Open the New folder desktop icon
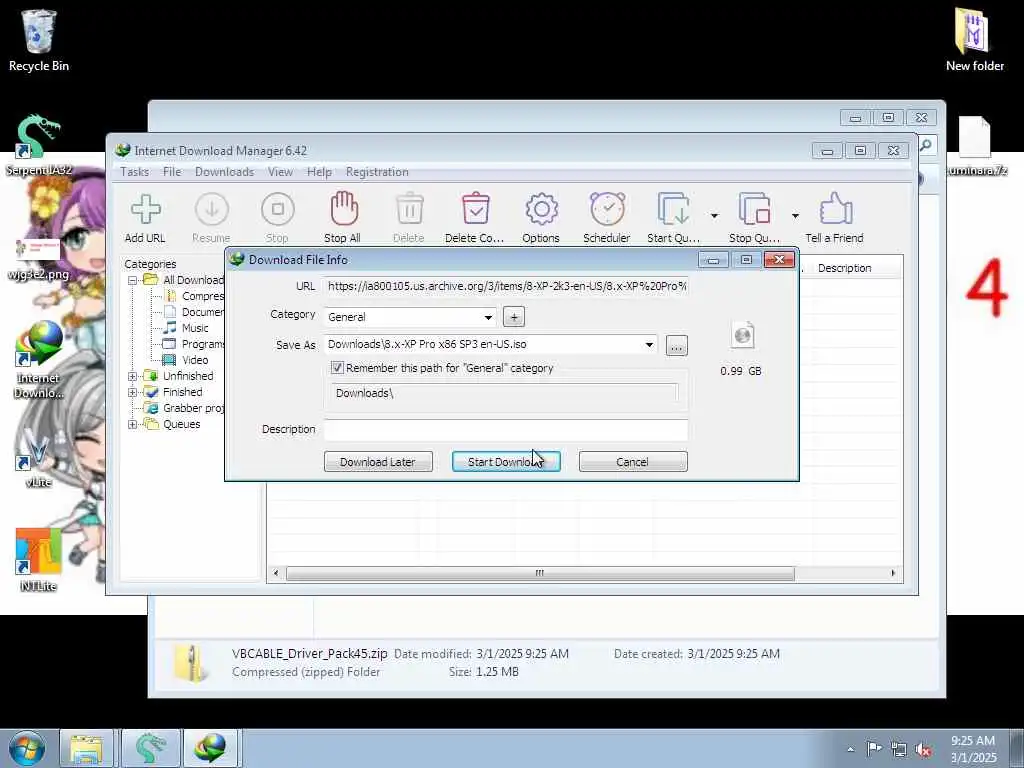The height and width of the screenshot is (768, 1024). pos(974,40)
